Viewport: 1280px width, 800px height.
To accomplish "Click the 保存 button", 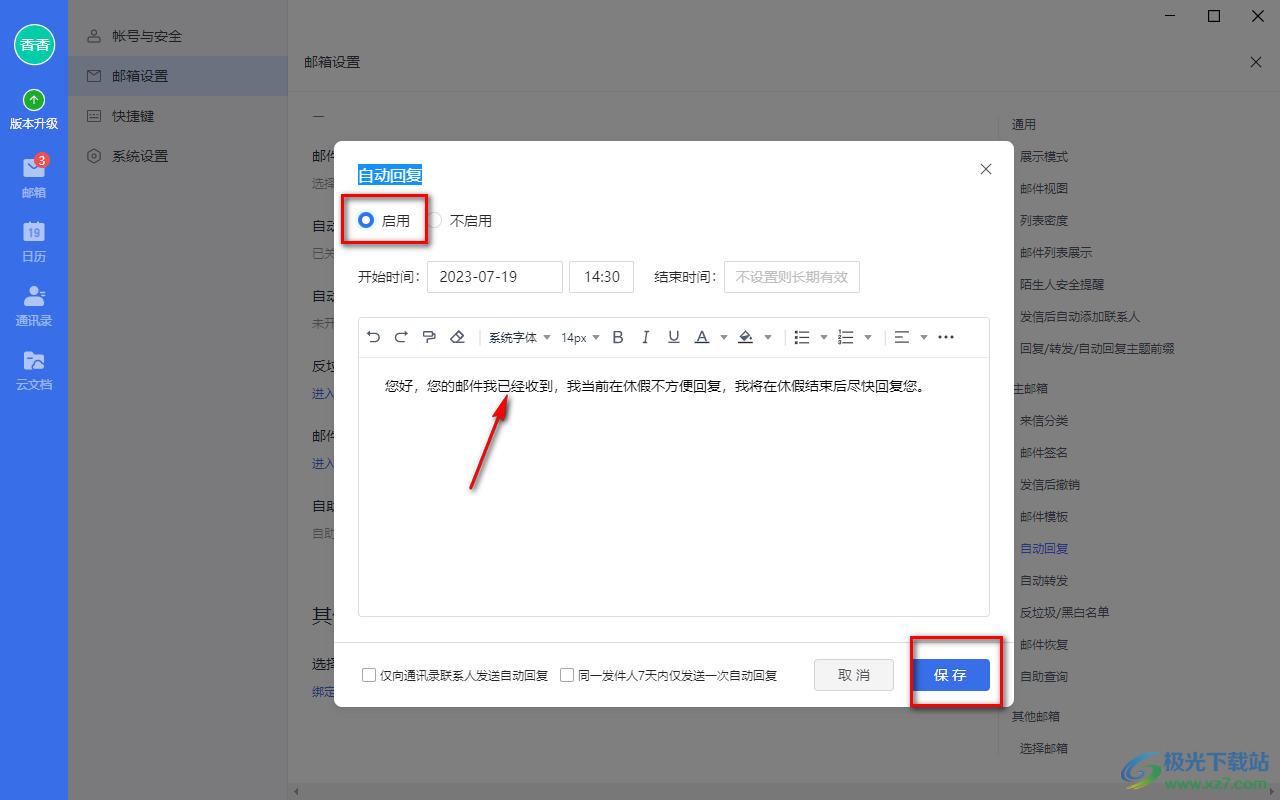I will (x=950, y=675).
